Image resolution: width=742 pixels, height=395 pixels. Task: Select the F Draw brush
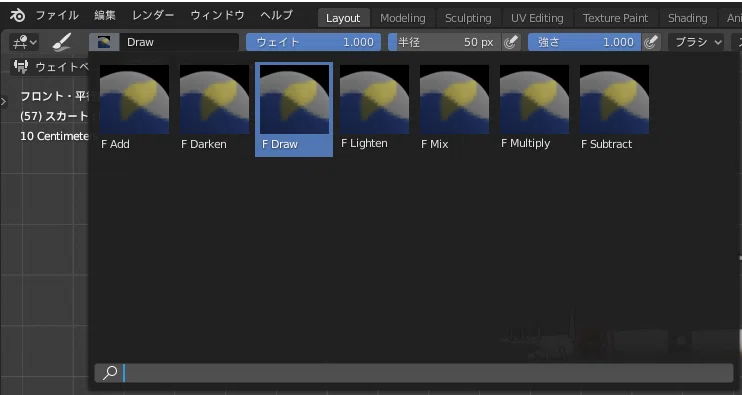[294, 109]
